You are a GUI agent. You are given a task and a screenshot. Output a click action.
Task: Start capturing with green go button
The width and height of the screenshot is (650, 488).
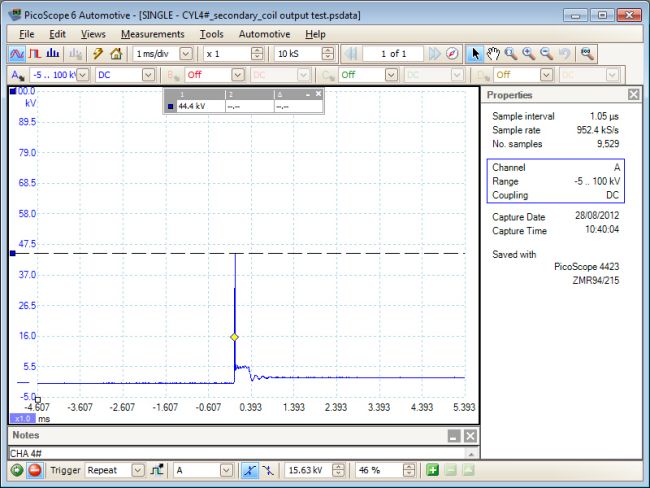(x=17, y=470)
